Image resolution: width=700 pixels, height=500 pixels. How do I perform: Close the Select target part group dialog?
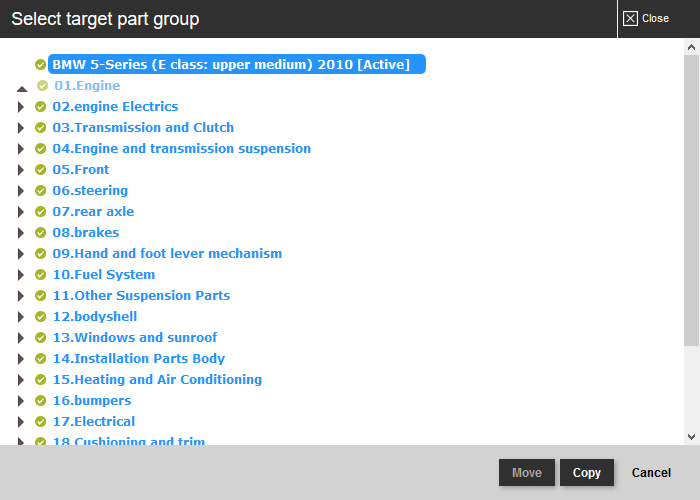click(646, 18)
